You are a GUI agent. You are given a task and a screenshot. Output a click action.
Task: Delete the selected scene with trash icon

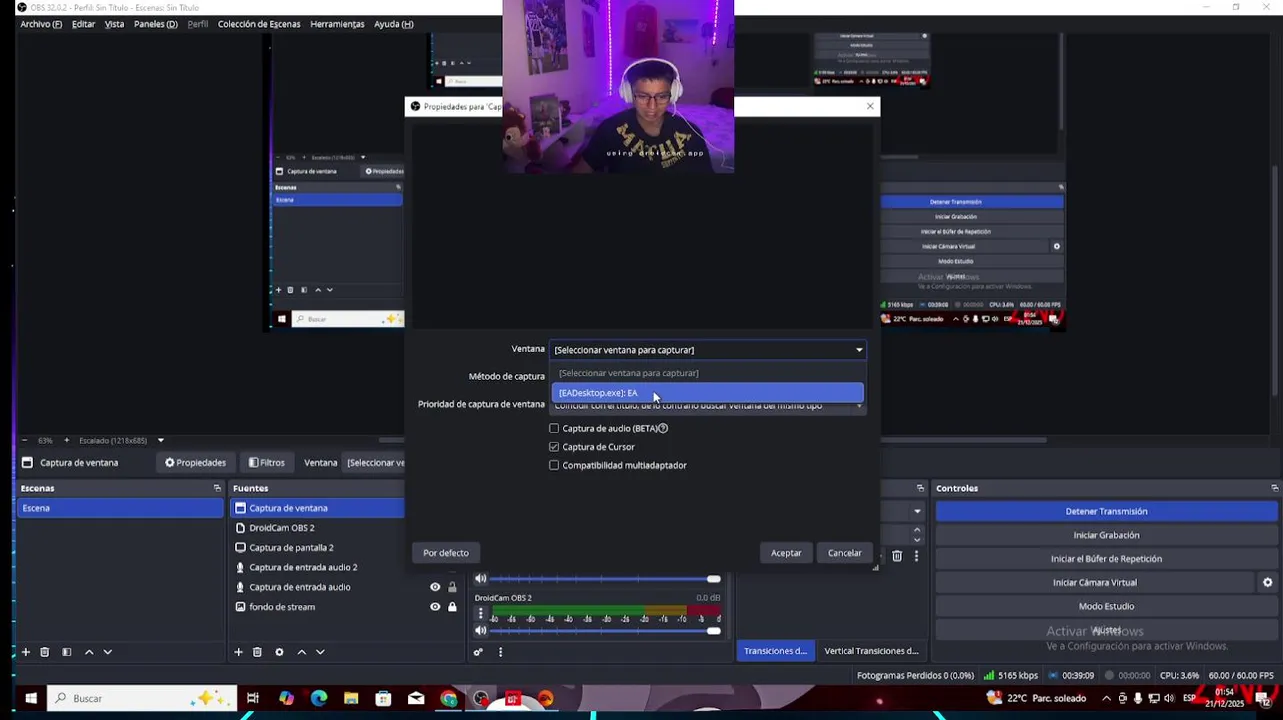44,652
